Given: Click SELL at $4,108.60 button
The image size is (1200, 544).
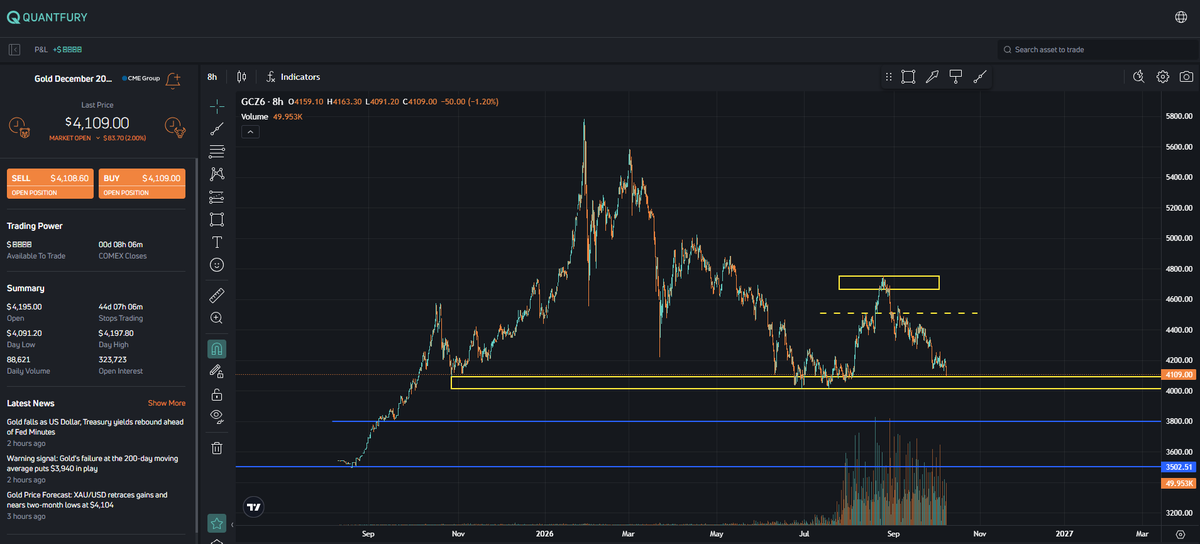Looking at the screenshot, I should (50, 183).
